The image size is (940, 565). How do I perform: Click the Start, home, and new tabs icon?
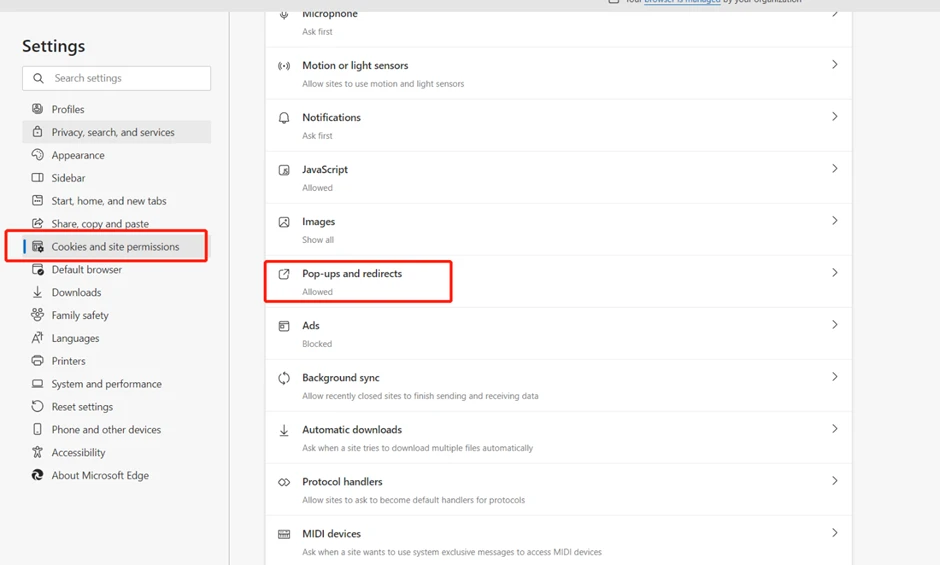(37, 200)
